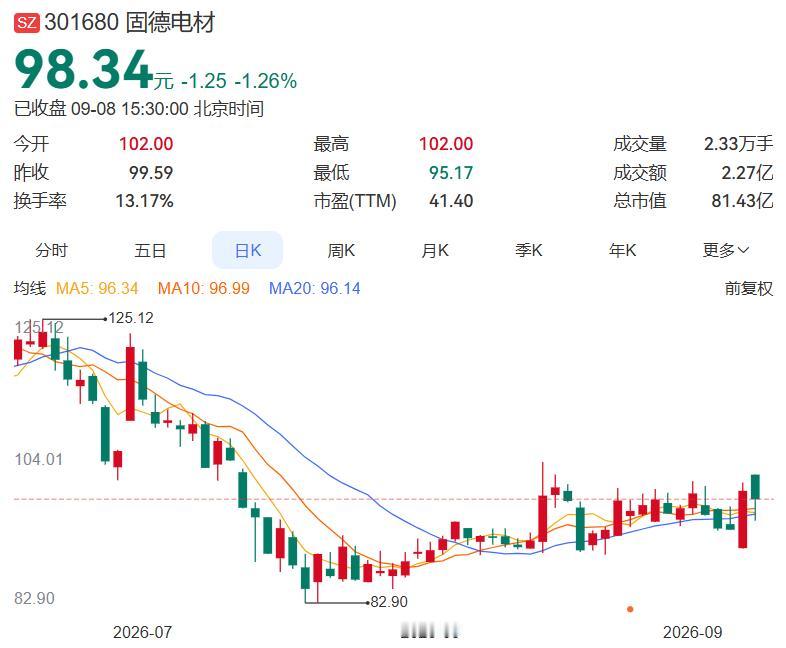Toggle the MA20 moving average label
This screenshot has height=648, width=786.
pyautogui.click(x=314, y=288)
